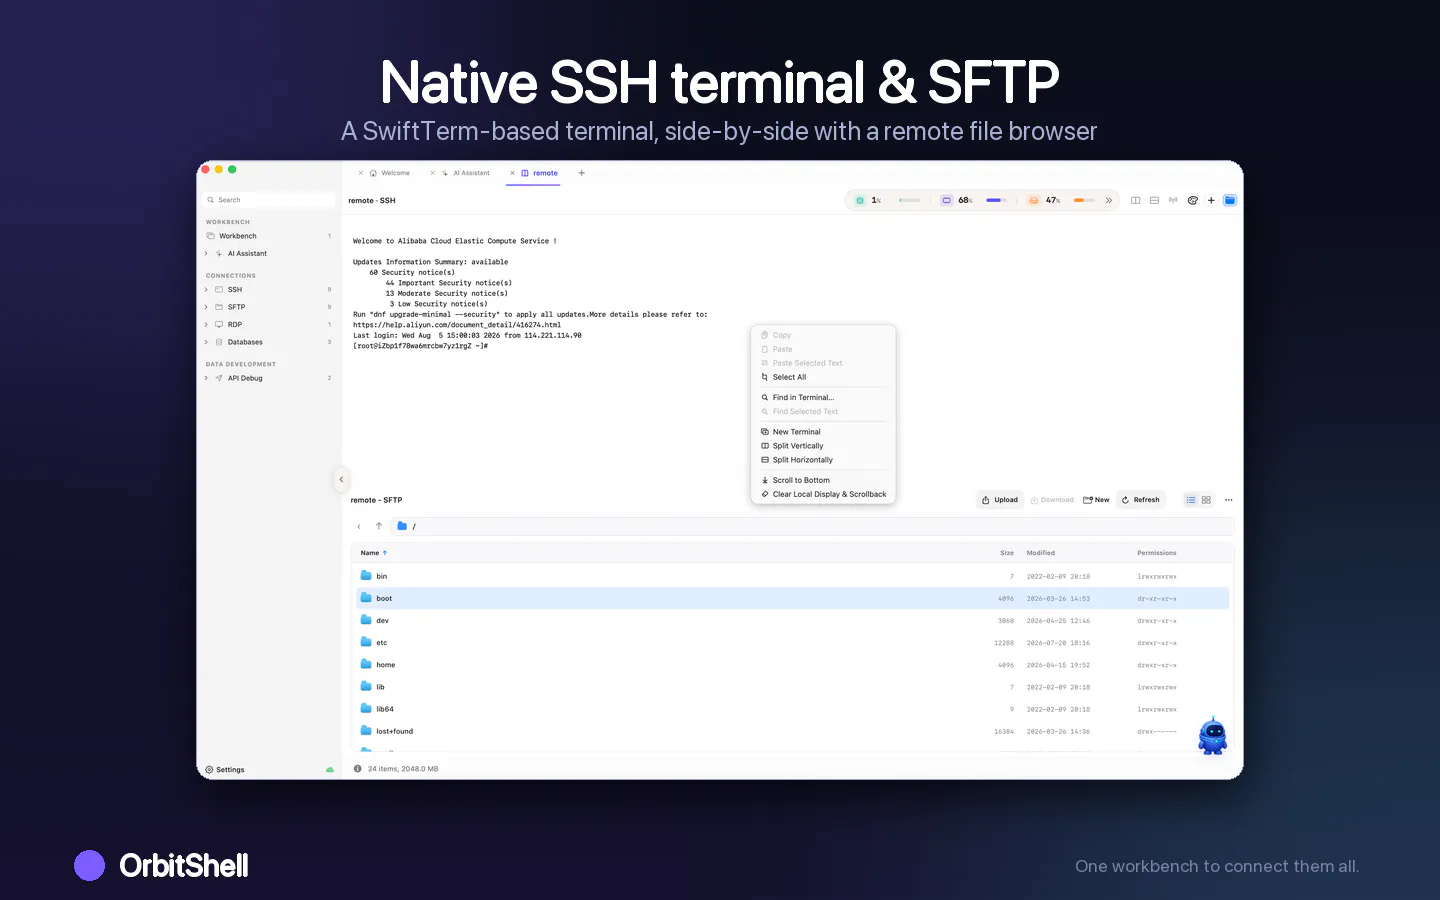Expand the SFTP connections group
Screen dimensions: 1440x900
tap(206, 307)
